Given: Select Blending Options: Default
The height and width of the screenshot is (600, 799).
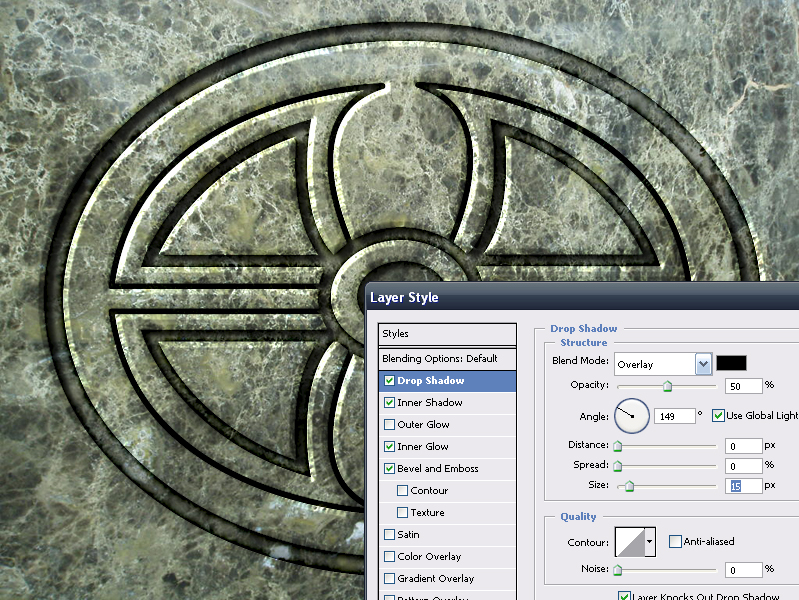Looking at the screenshot, I should tap(447, 358).
